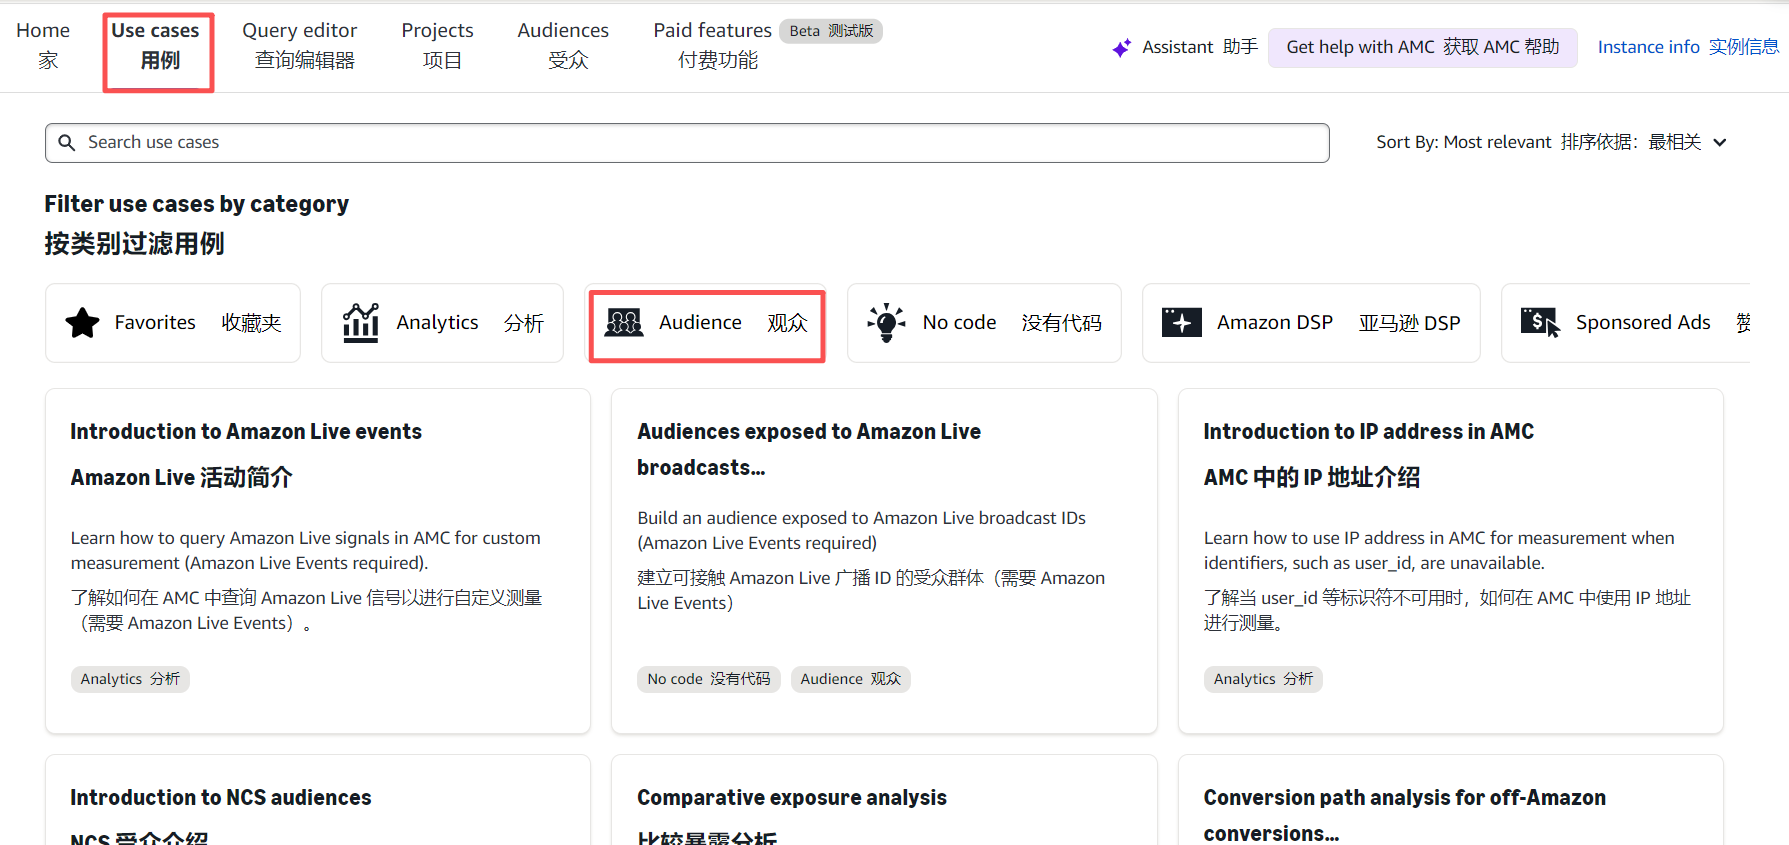This screenshot has height=845, width=1789.
Task: Switch to the Projects tab
Action: (x=438, y=46)
